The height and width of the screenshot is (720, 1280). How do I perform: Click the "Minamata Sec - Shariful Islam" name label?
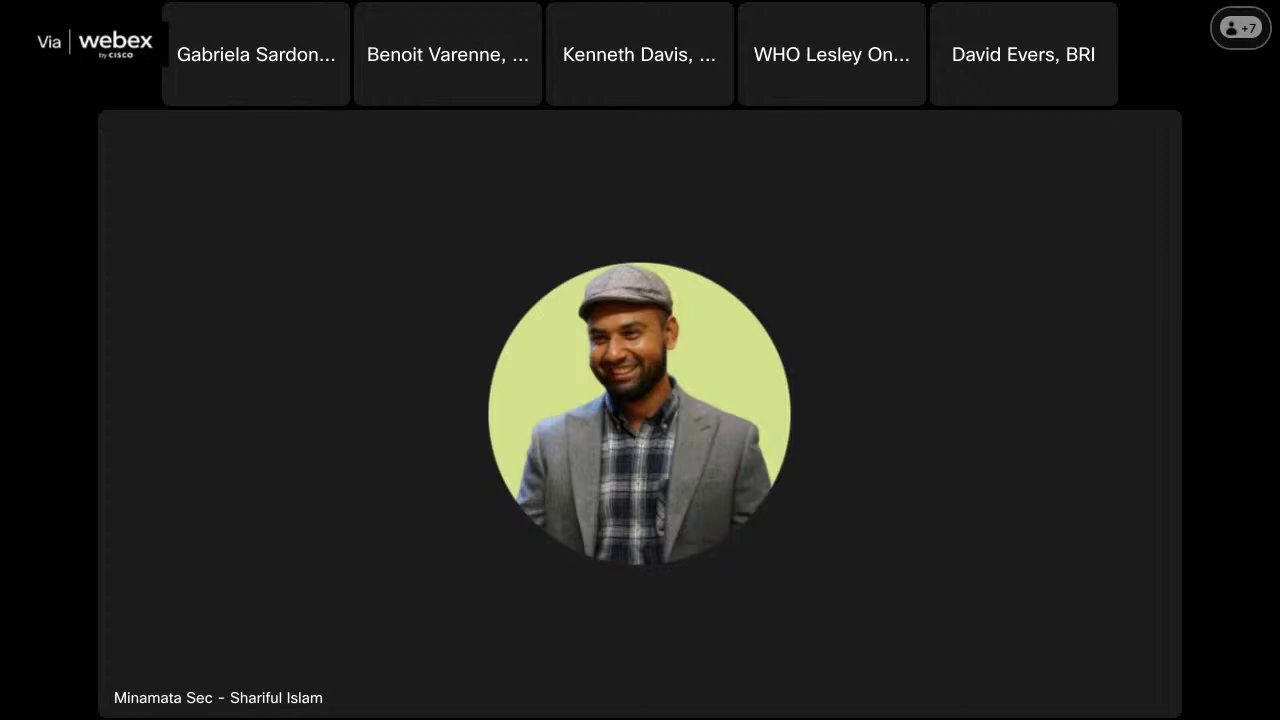pyautogui.click(x=218, y=698)
